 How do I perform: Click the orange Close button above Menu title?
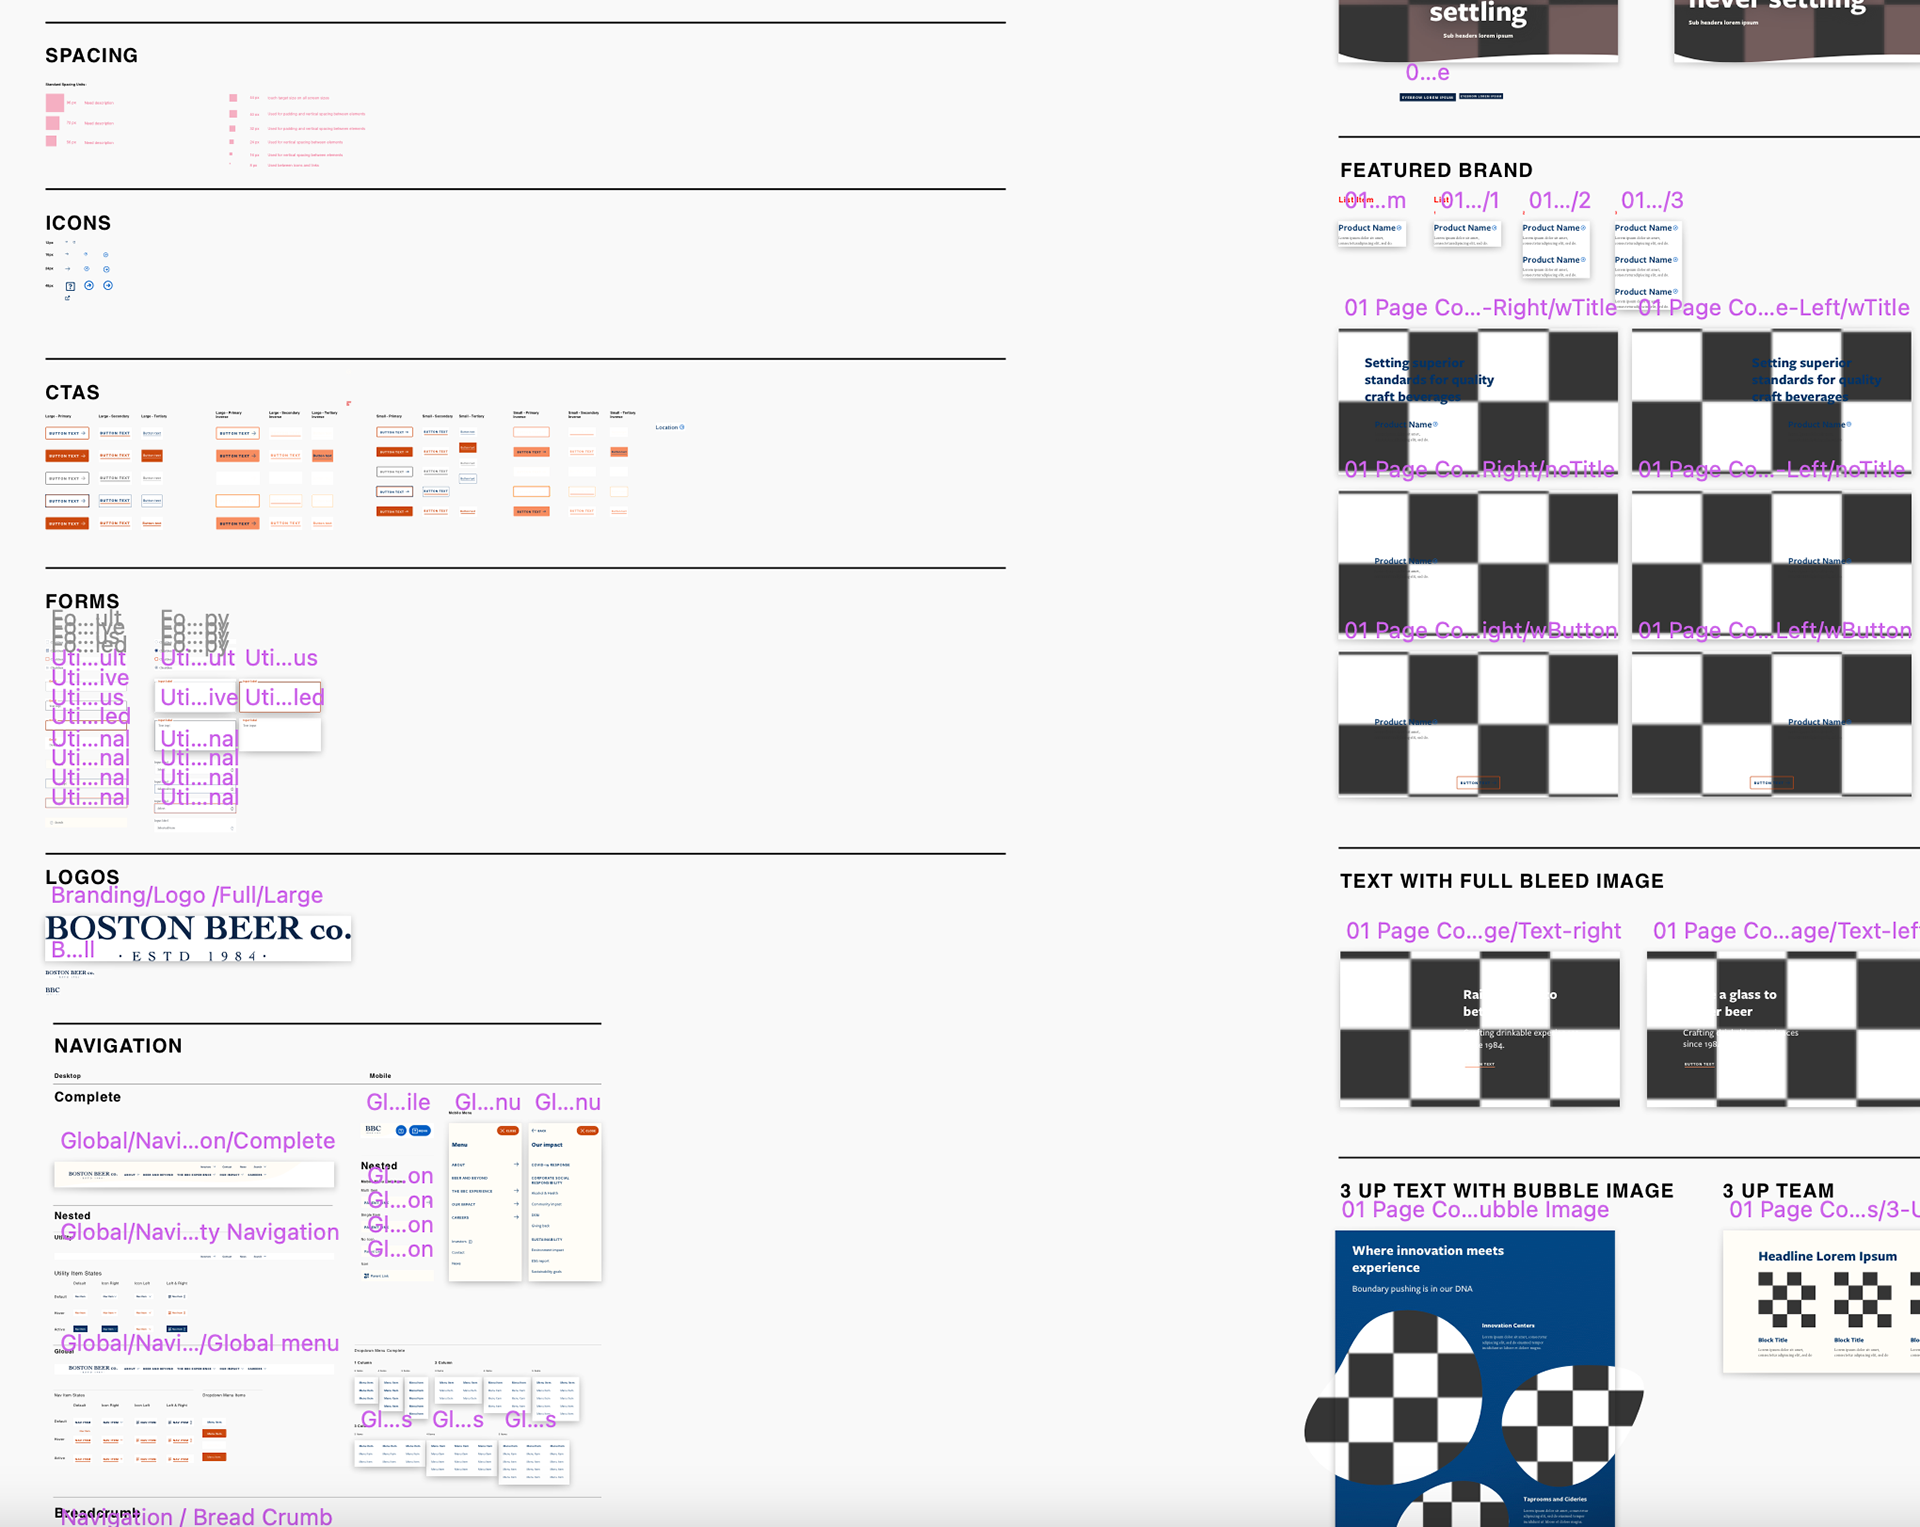[x=508, y=1131]
